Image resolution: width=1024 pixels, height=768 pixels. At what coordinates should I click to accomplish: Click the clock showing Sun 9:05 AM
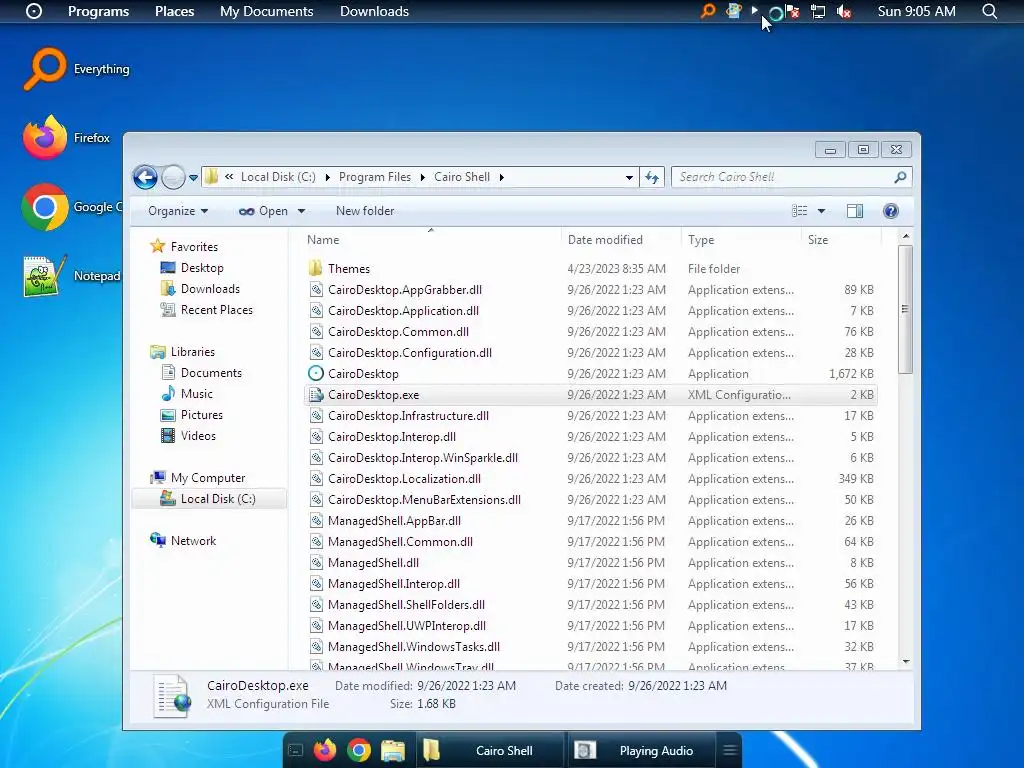click(x=916, y=11)
